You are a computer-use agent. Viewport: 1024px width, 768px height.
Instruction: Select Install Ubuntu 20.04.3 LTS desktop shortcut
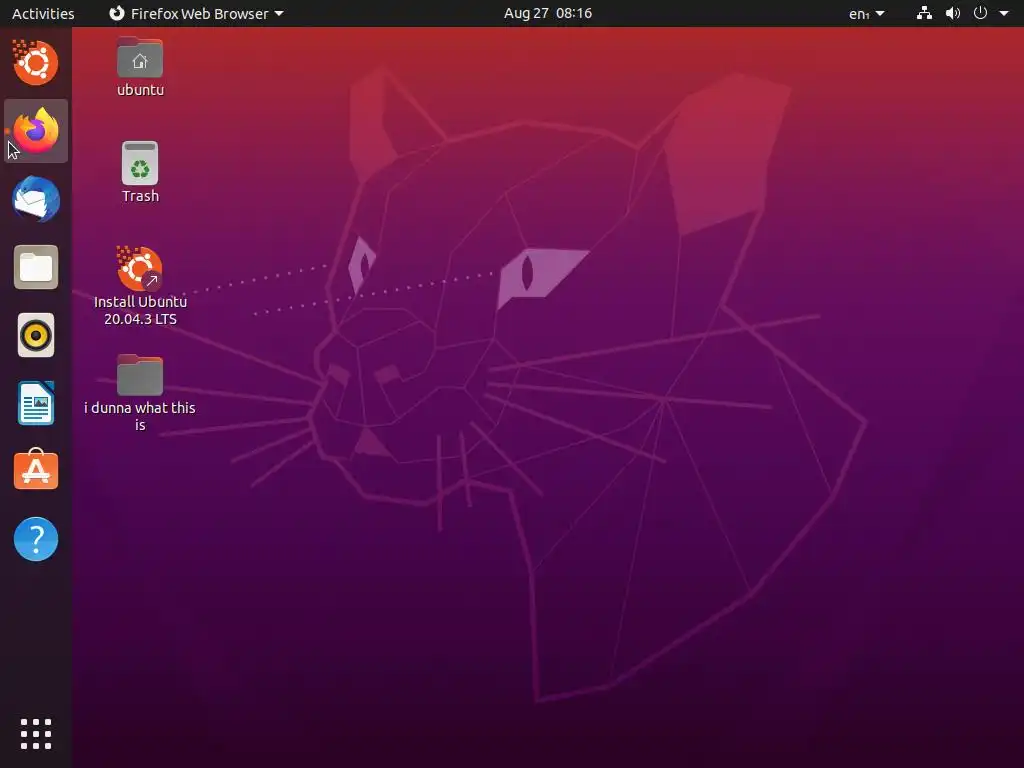click(140, 286)
